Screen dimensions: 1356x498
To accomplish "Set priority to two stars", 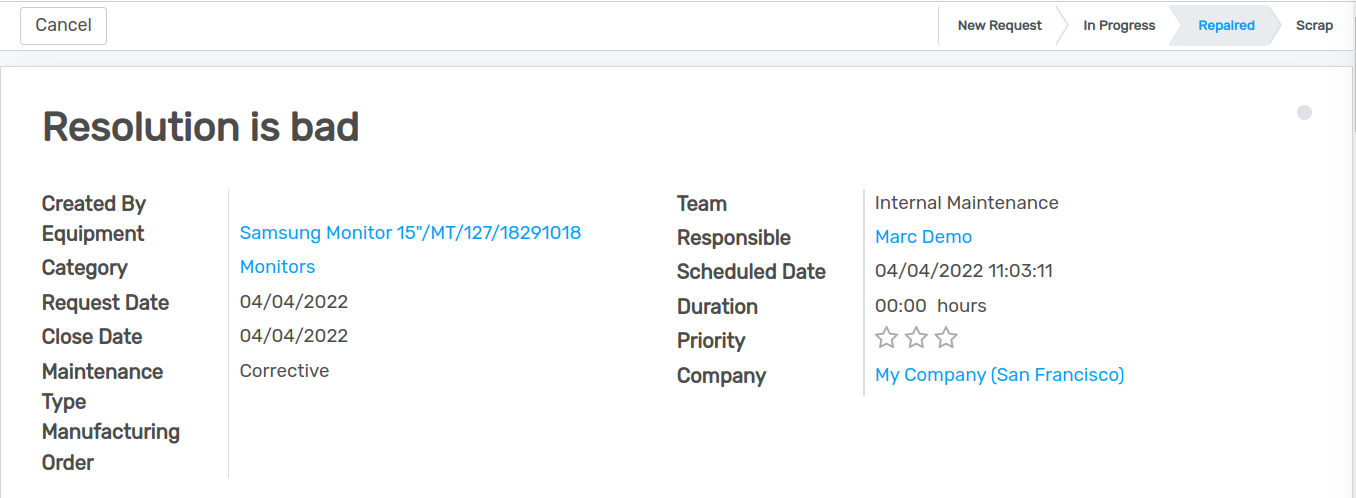I will pos(916,338).
